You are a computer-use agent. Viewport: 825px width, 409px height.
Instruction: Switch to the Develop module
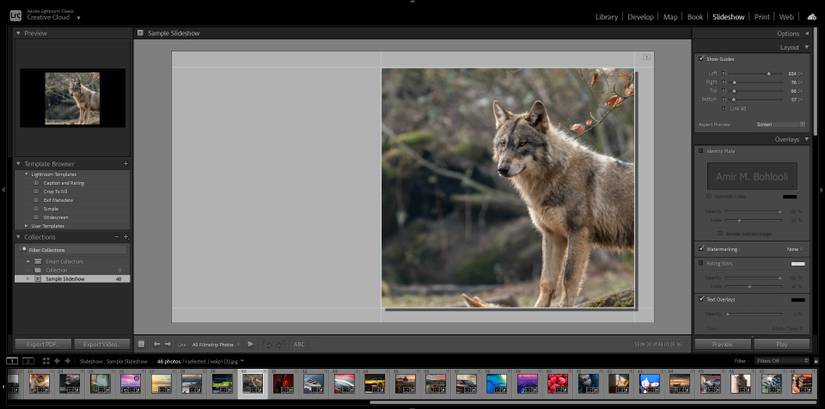[640, 17]
